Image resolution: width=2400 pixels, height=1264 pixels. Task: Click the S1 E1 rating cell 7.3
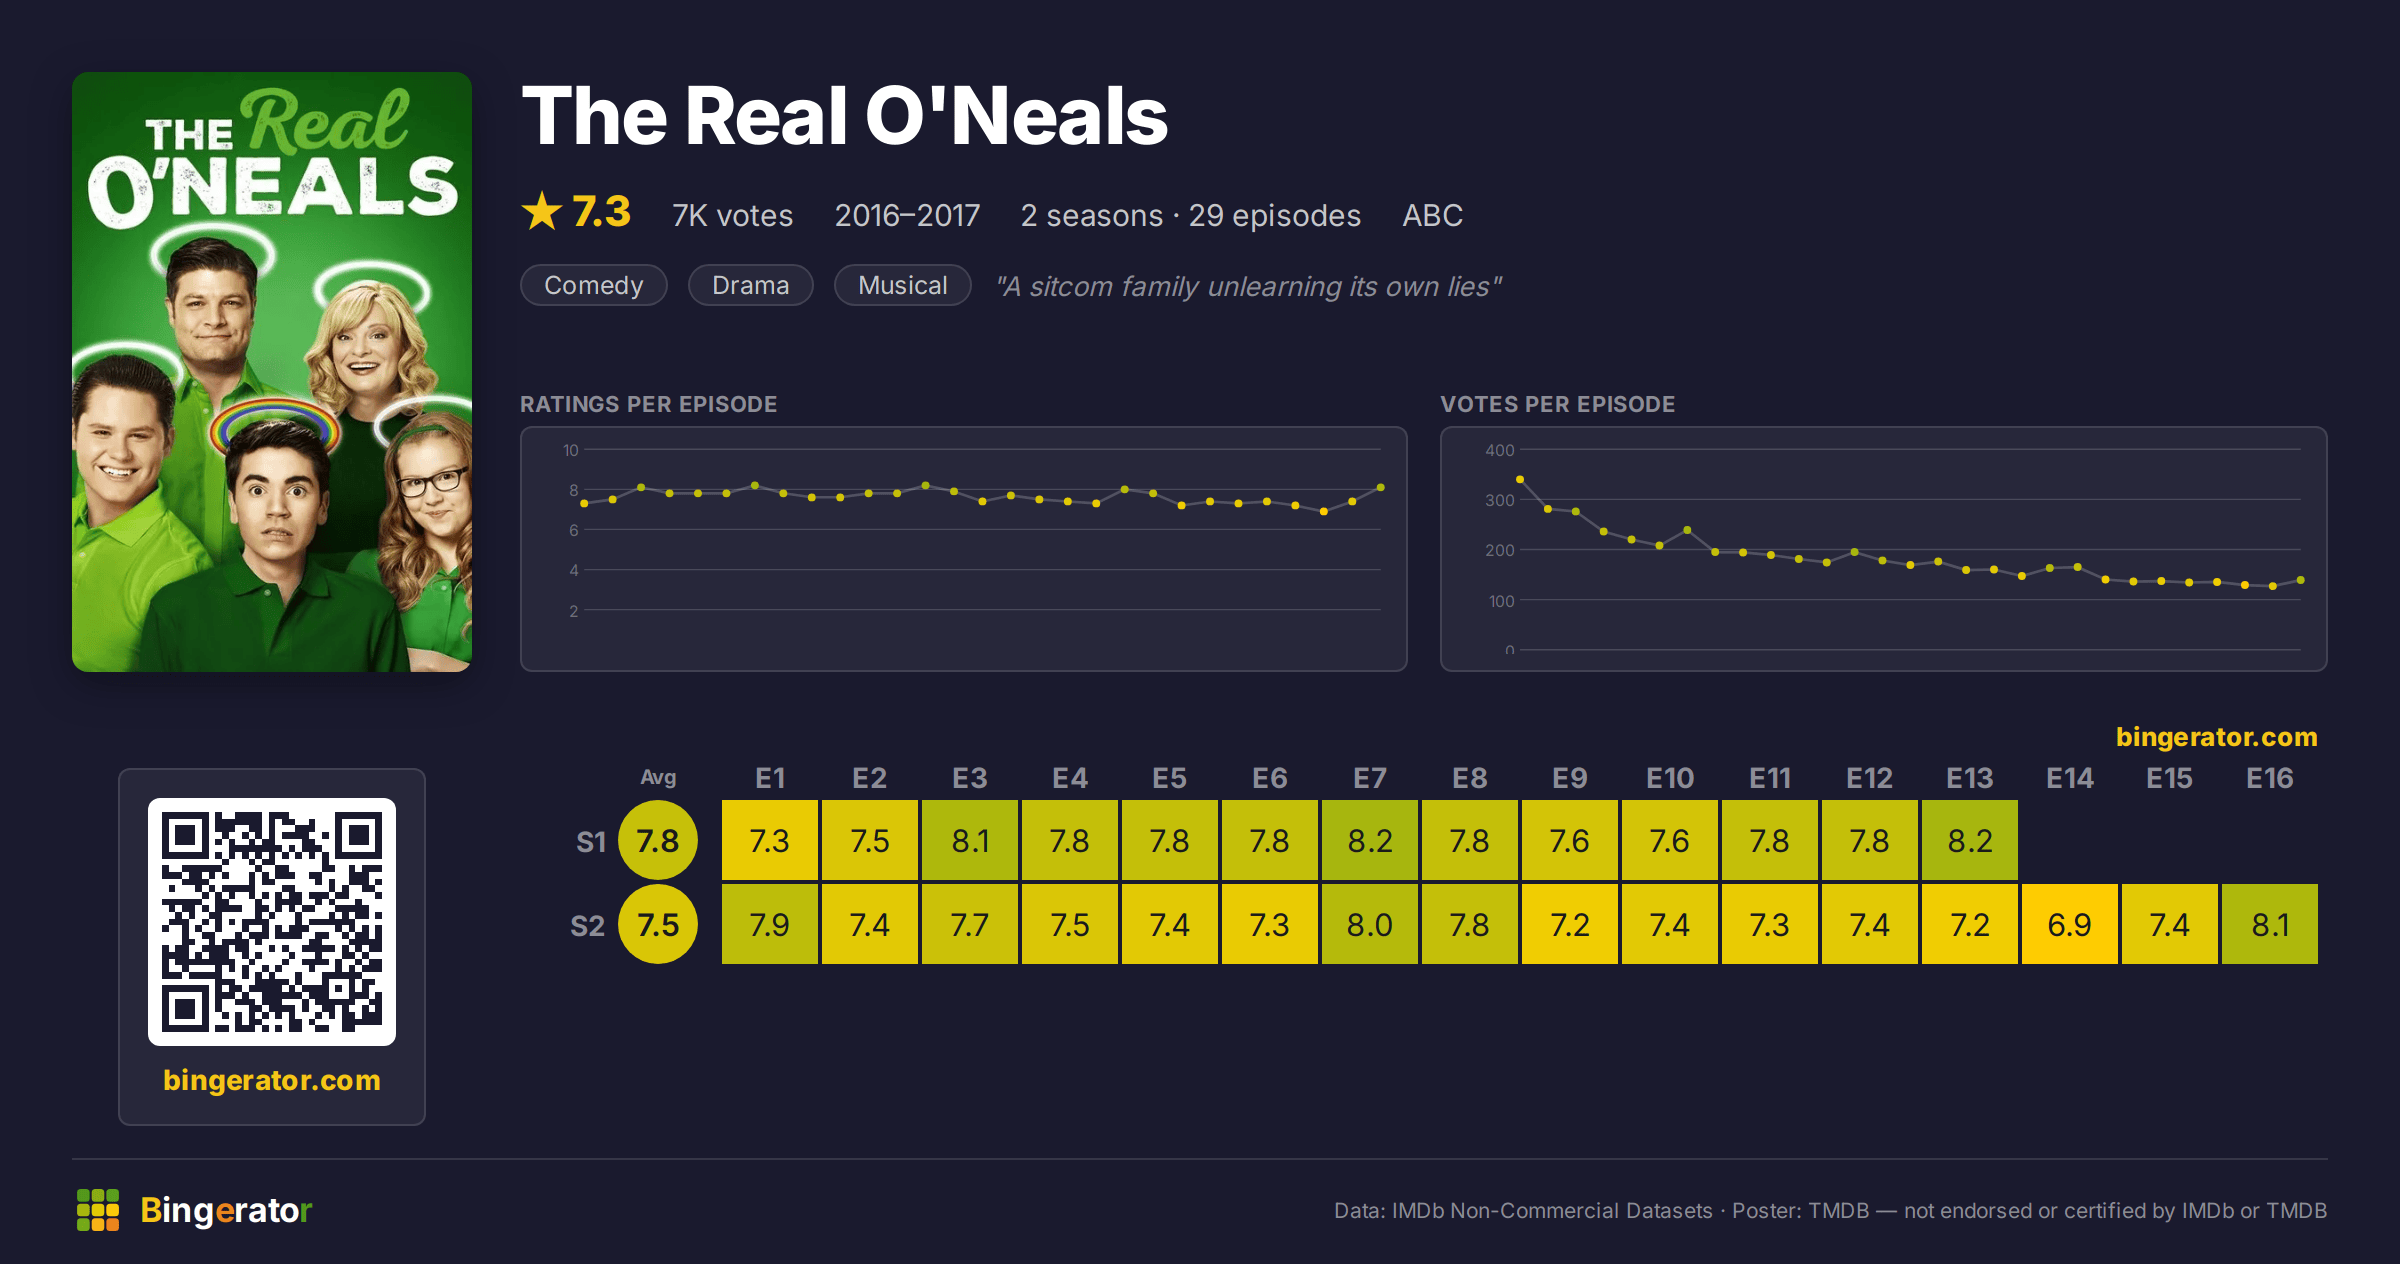click(770, 840)
